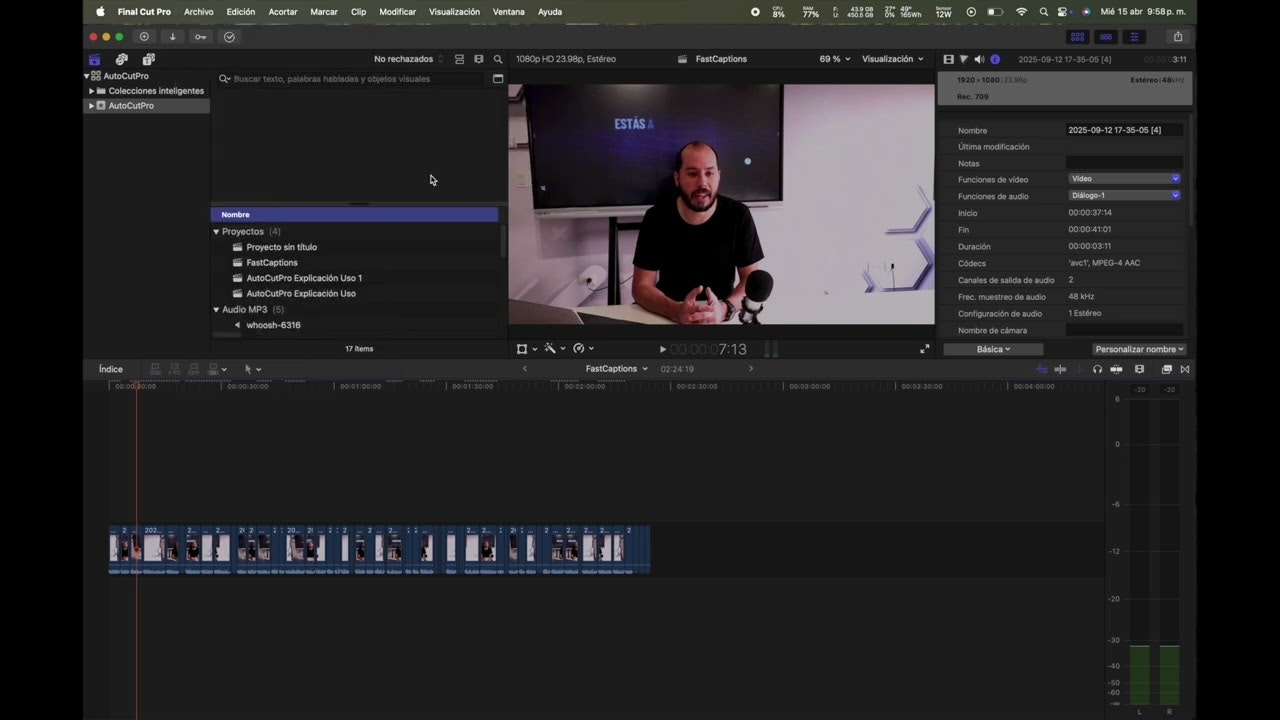Screen dimensions: 1280x720
Task: Open the Marcar menu
Action: tap(324, 12)
